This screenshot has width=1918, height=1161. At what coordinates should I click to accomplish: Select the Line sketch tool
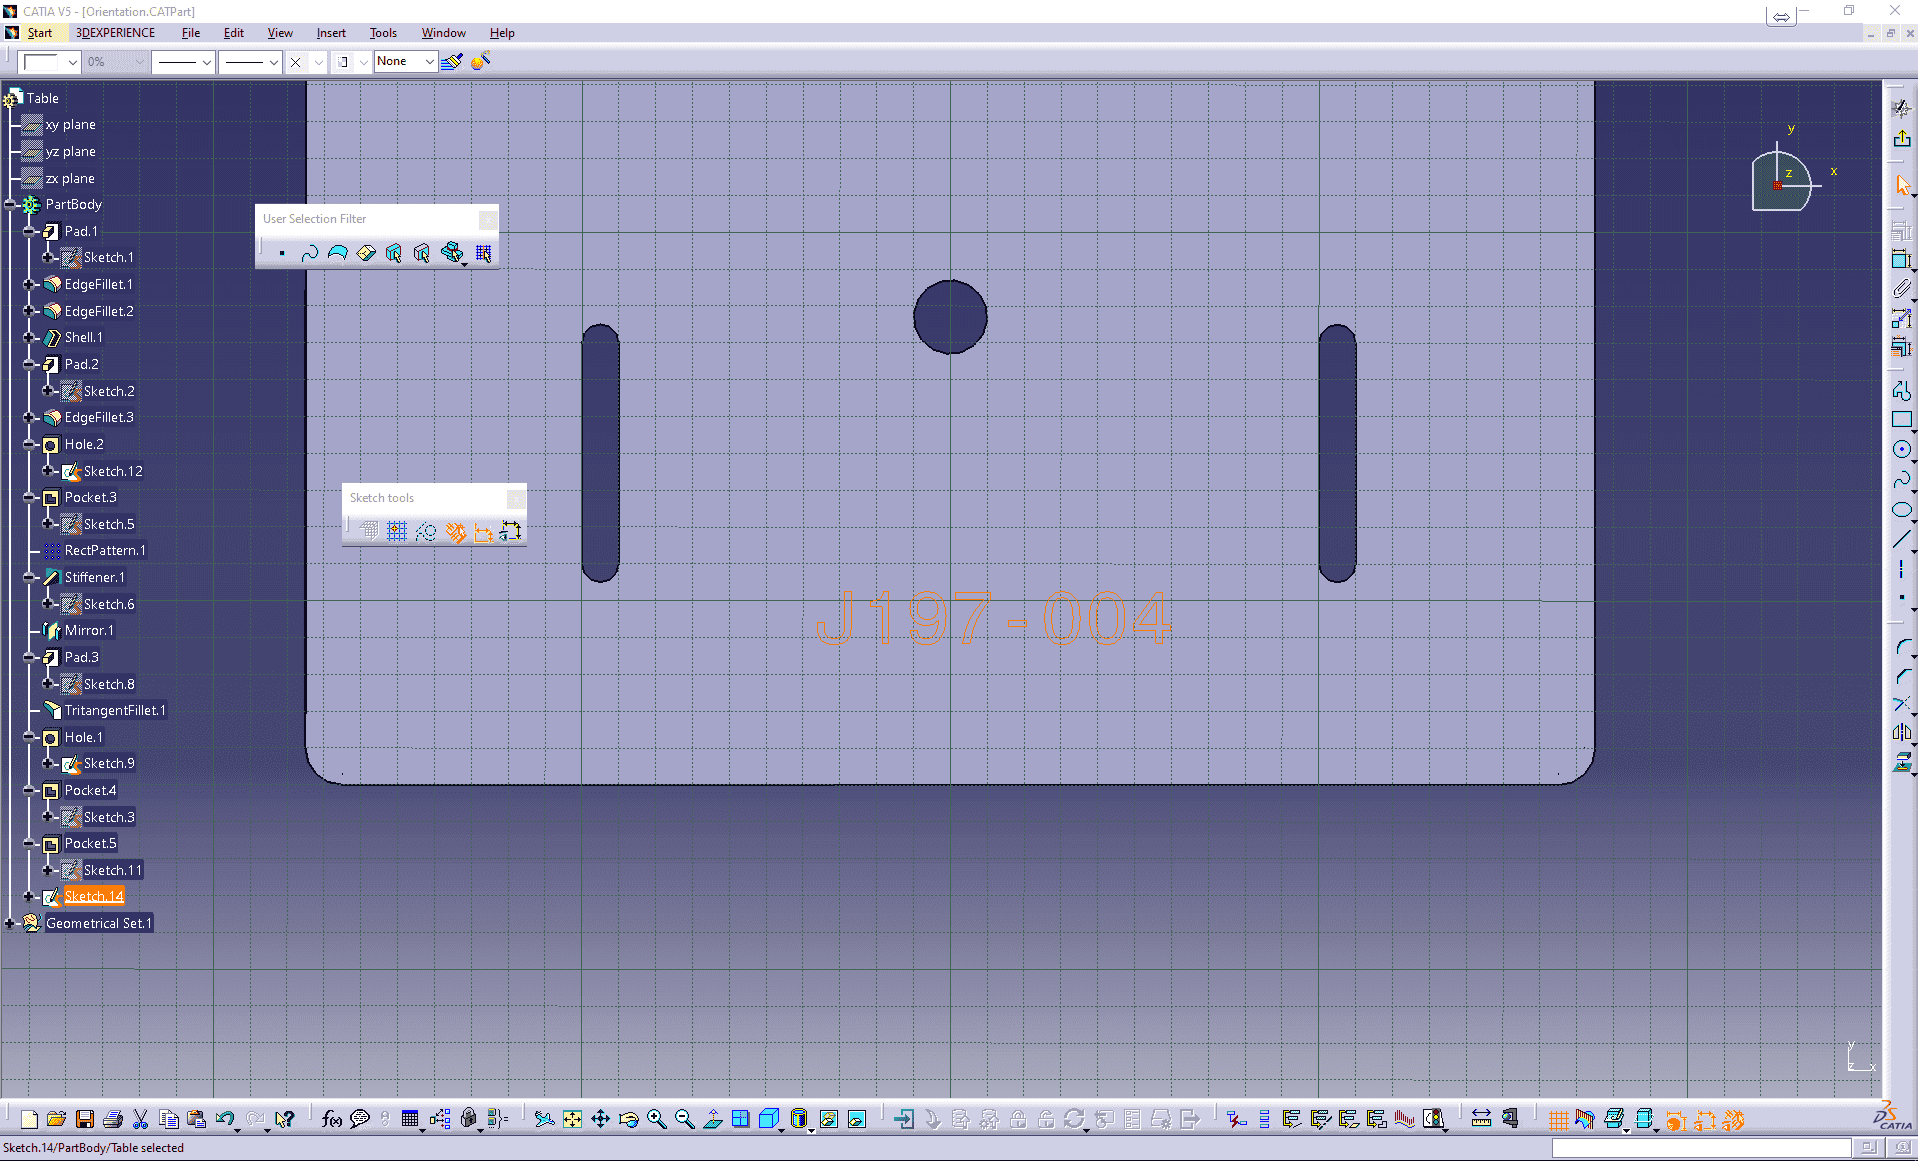tap(1901, 540)
